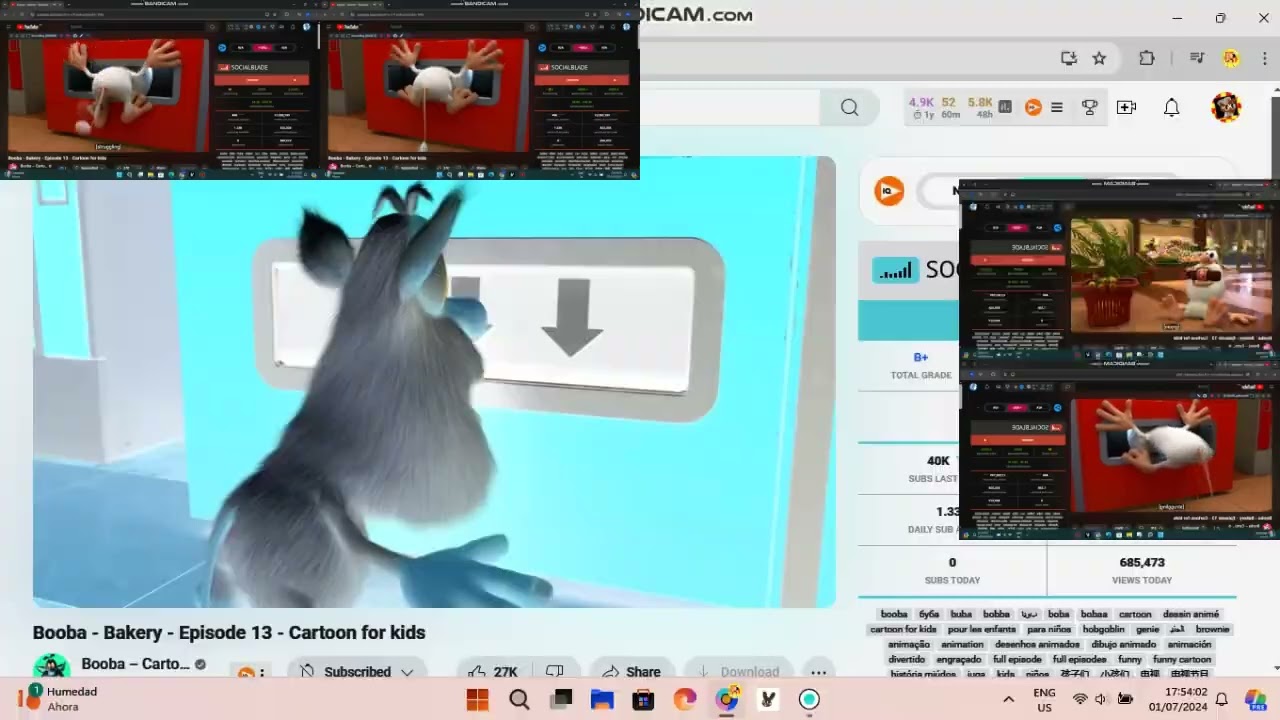Open the Chrome three-dot menu
This screenshot has width=1280, height=720.
1267,58
